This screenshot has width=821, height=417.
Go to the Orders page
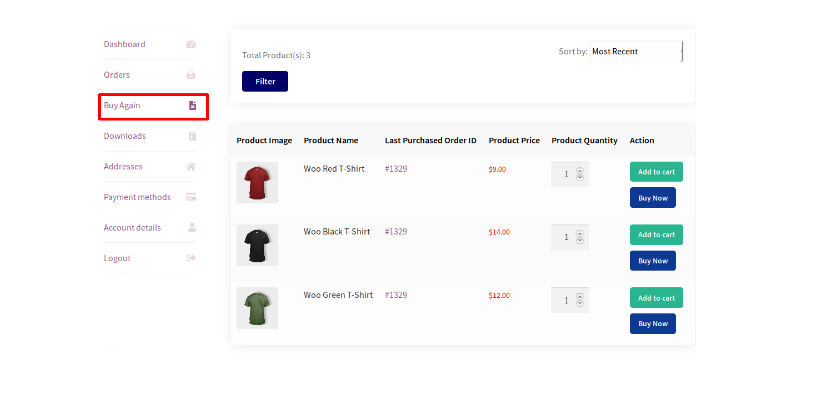(117, 75)
